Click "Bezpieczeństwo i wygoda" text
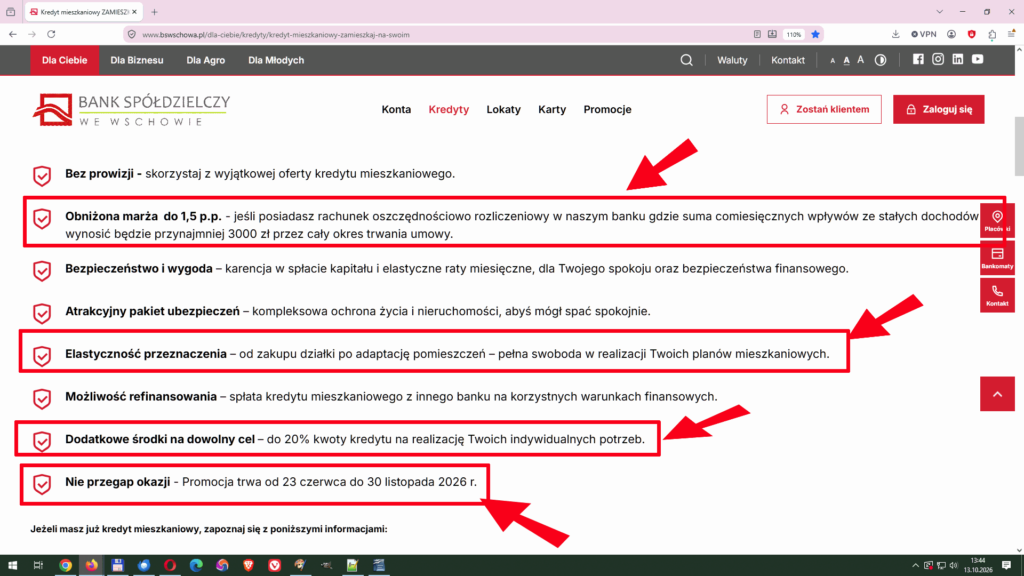 tap(138, 268)
